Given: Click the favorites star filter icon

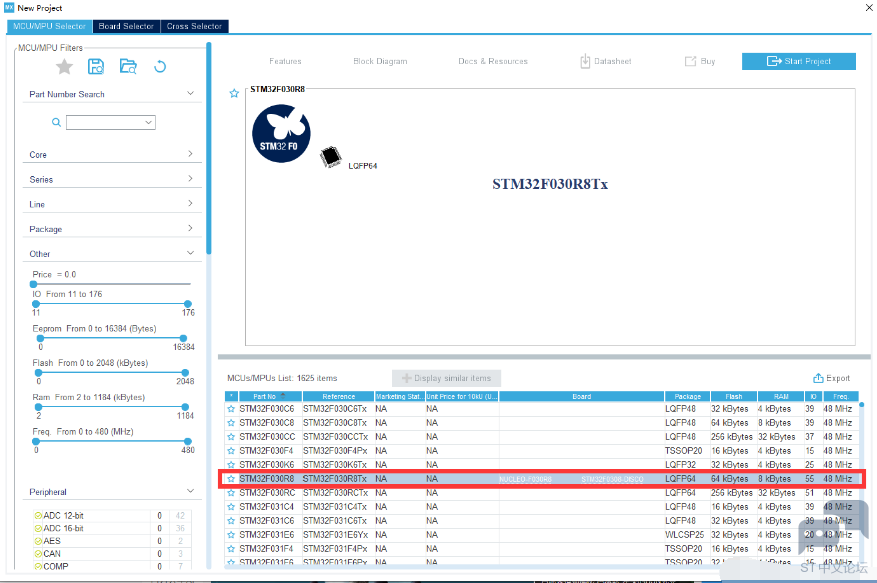Looking at the screenshot, I should pos(64,67).
